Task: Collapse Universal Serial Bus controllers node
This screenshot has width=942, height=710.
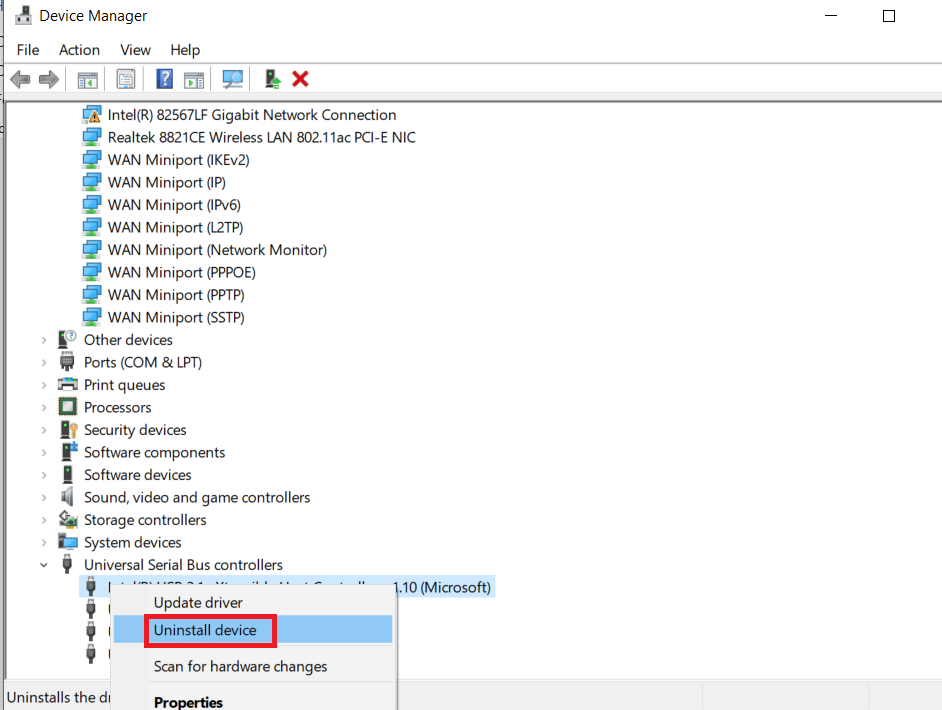Action: [44, 565]
